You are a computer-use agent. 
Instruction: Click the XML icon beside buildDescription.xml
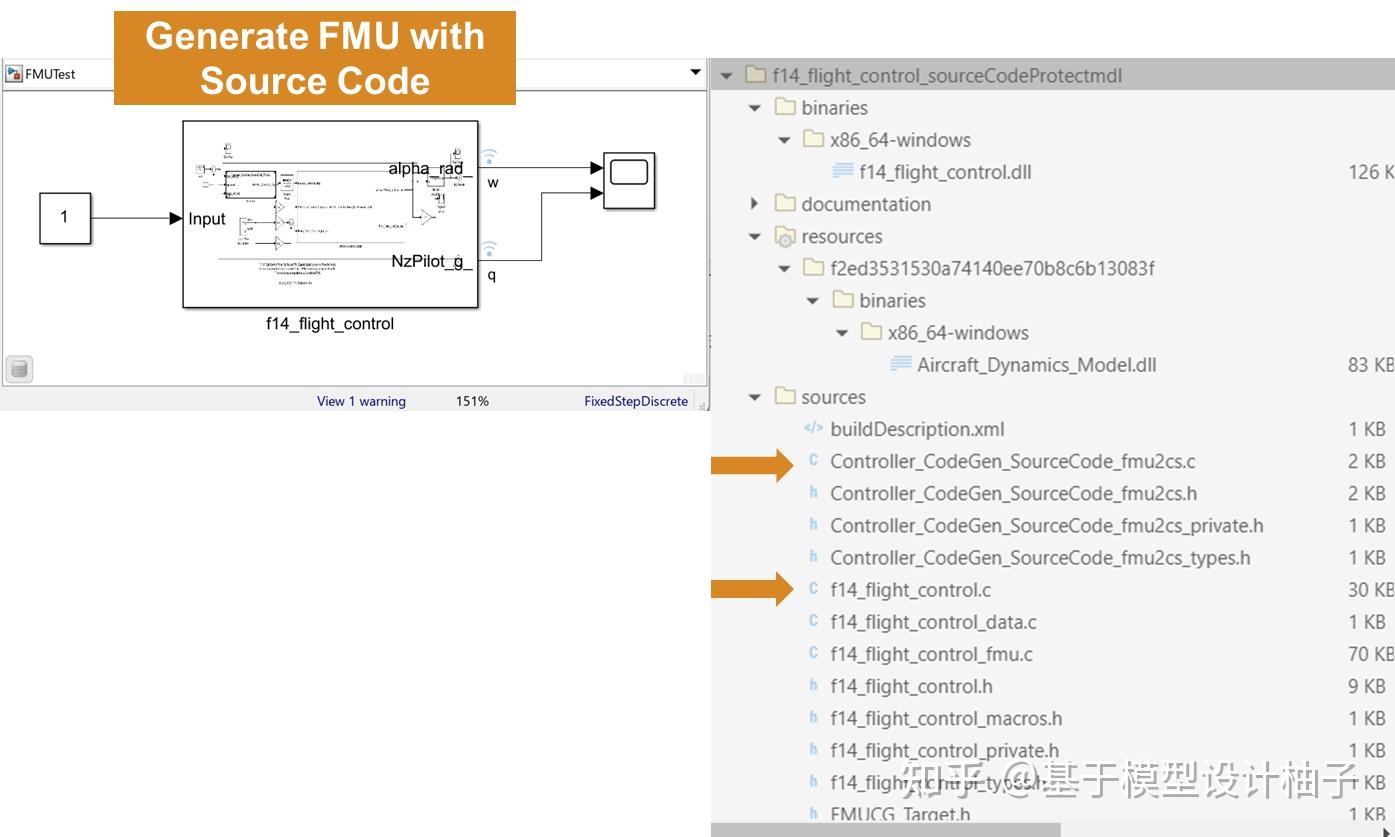pyautogui.click(x=812, y=429)
